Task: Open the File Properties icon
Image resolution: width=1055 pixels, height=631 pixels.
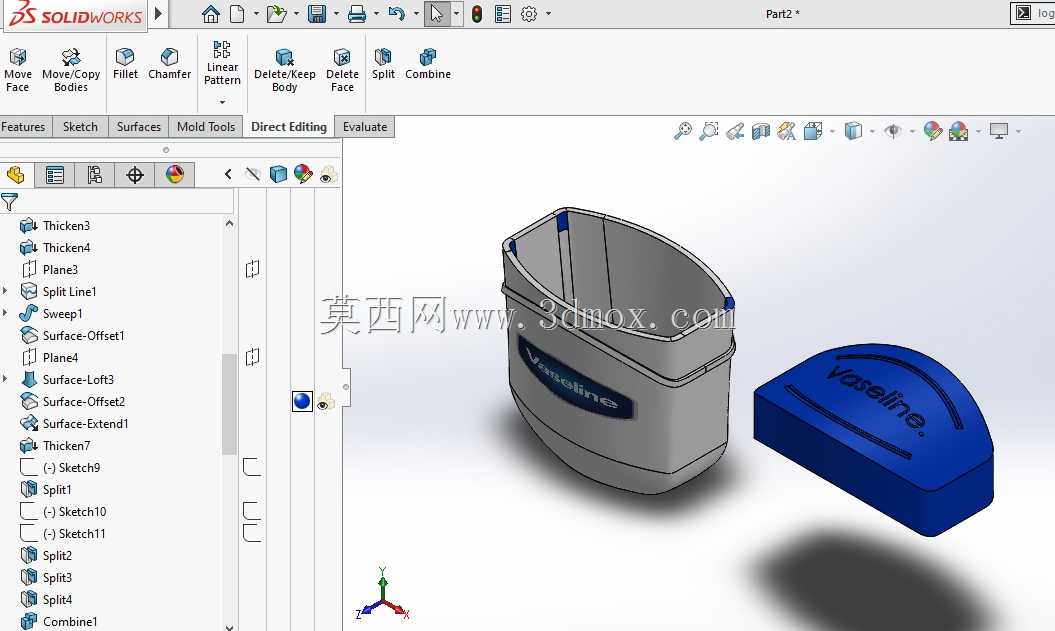Action: 503,13
